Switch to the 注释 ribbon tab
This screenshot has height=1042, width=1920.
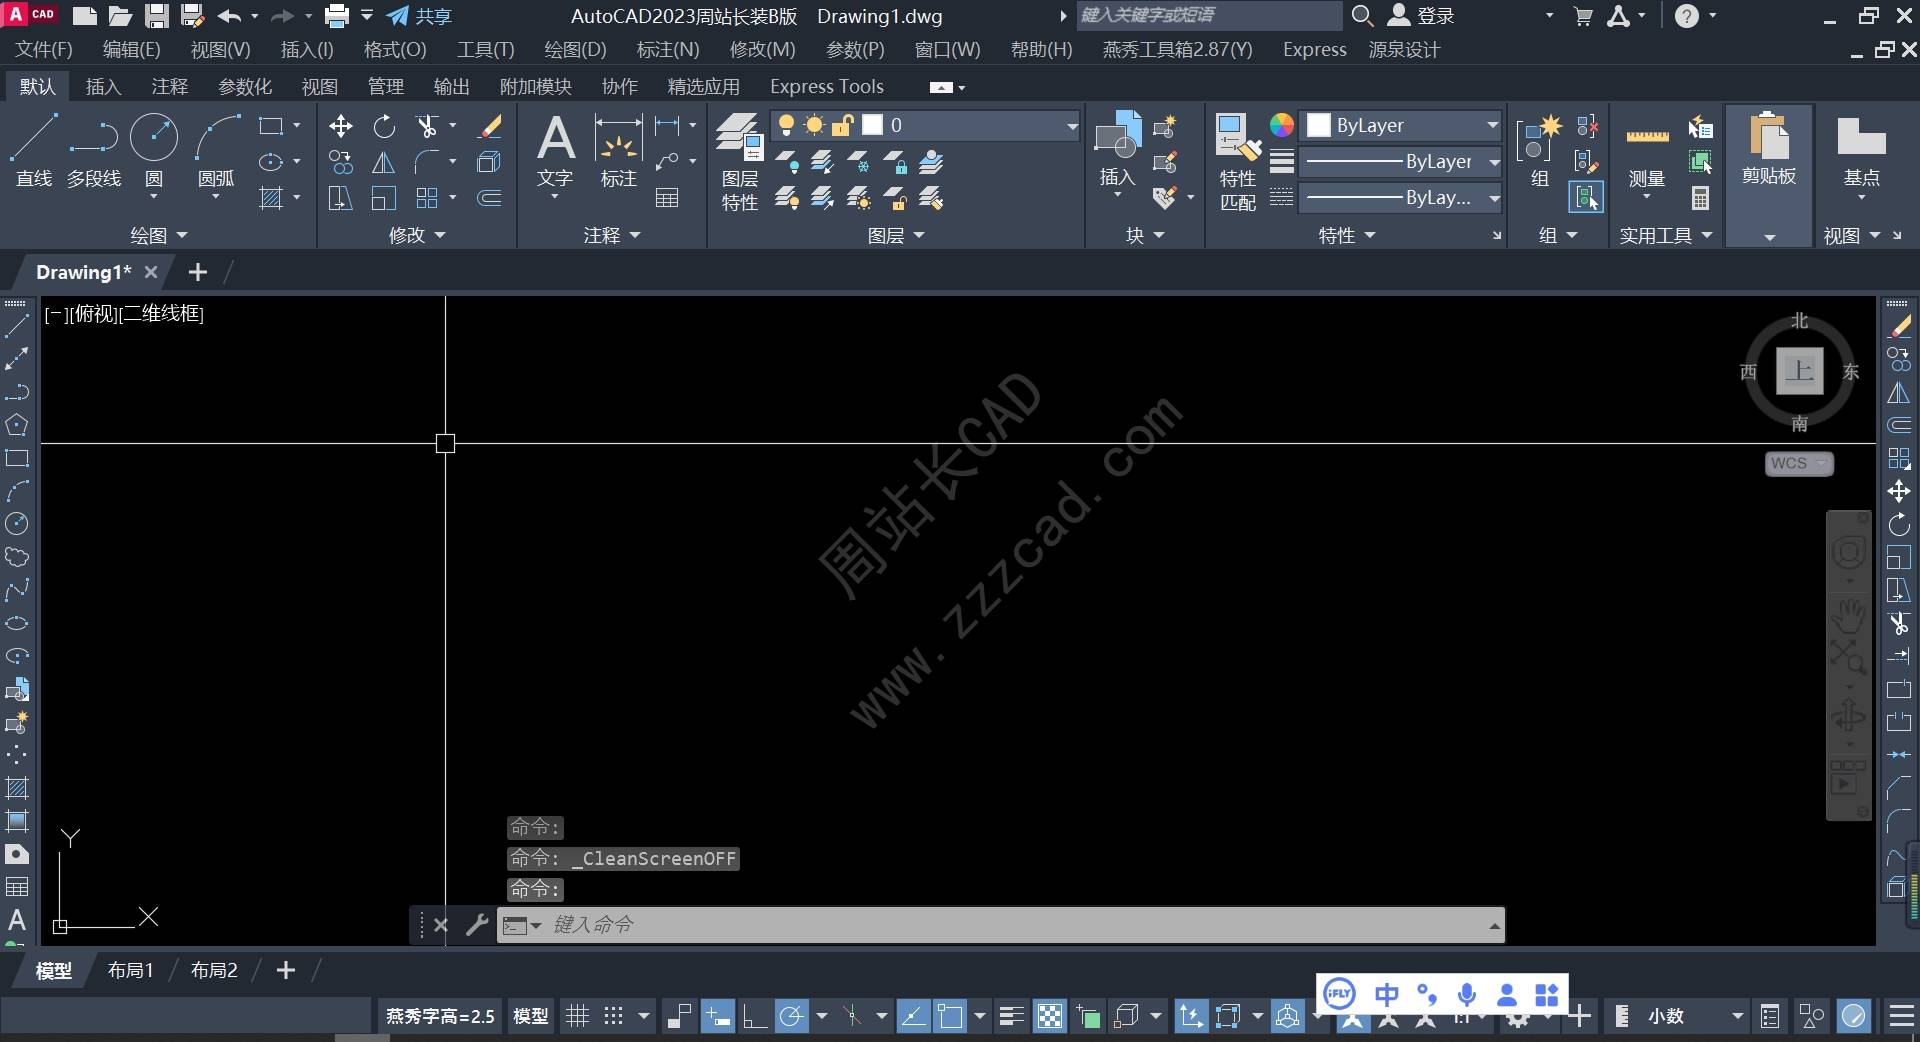coord(169,87)
